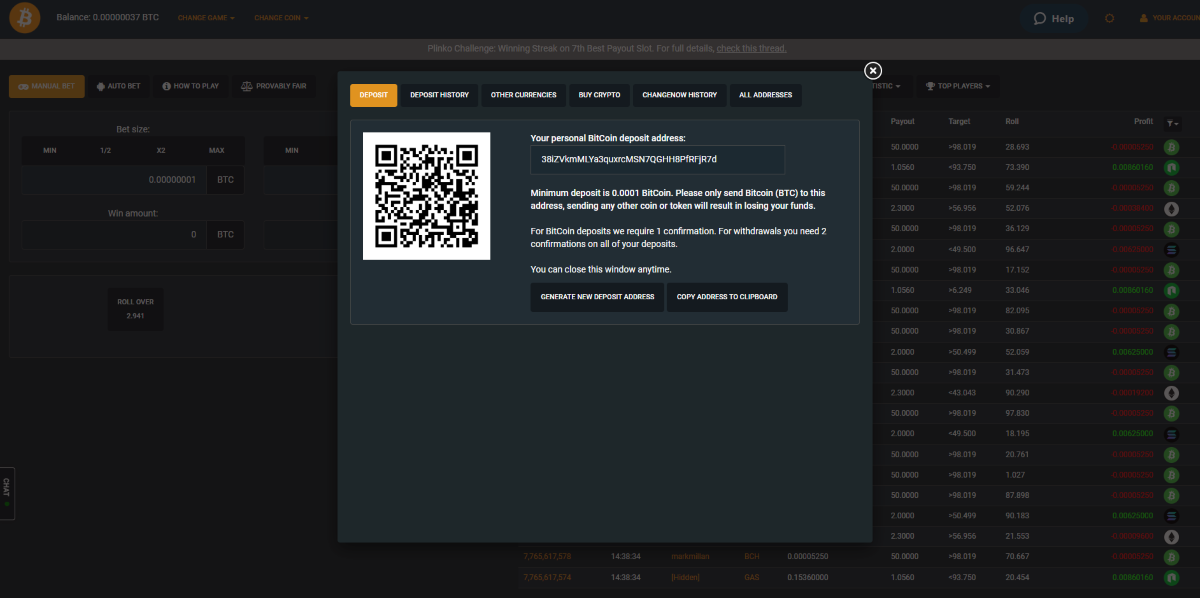The image size is (1200, 598).
Task: Click the BitCoin deposit address field
Action: (x=657, y=159)
